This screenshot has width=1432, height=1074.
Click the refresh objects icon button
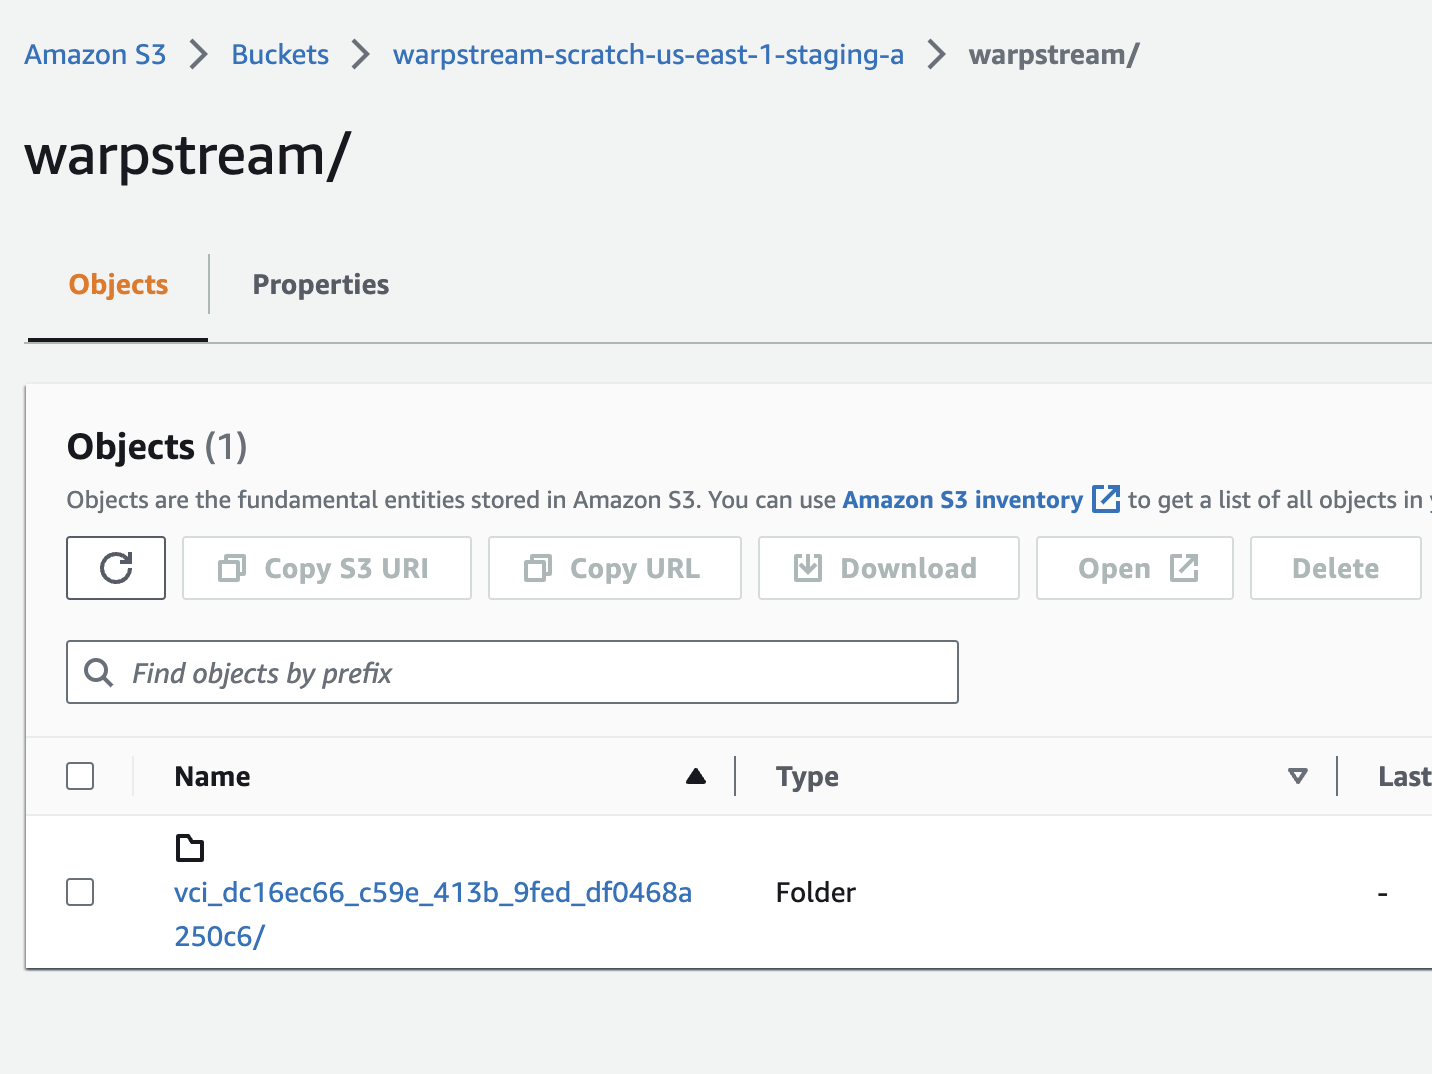[116, 568]
